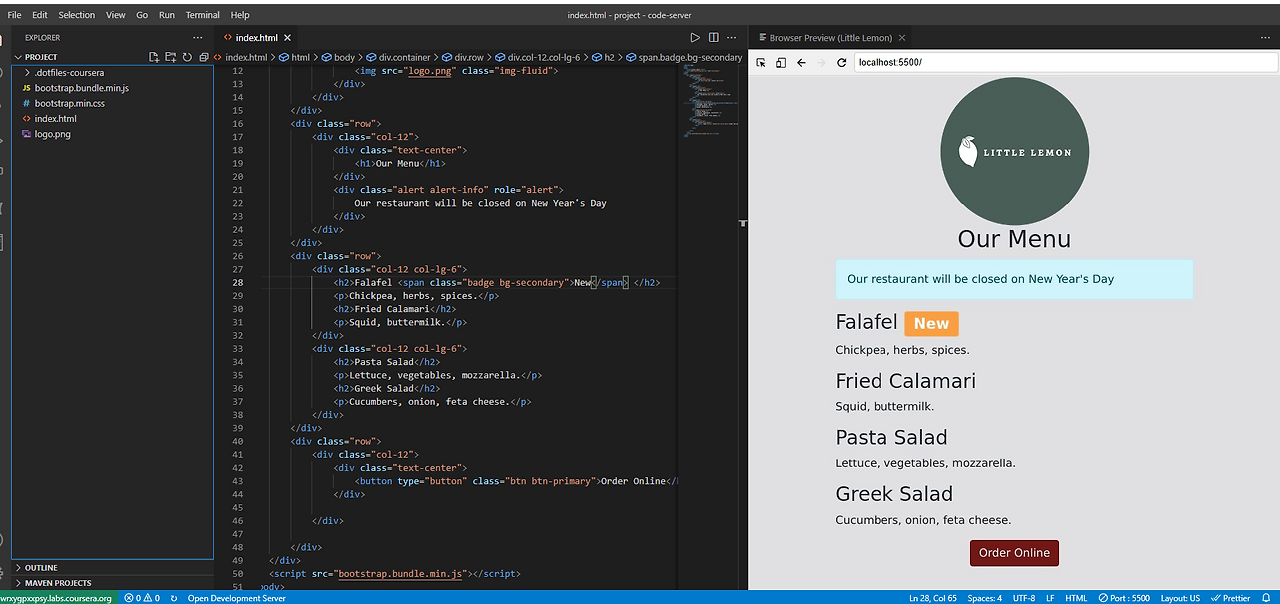Go forward in the browser preview
This screenshot has width=1280, height=604.
(822, 62)
